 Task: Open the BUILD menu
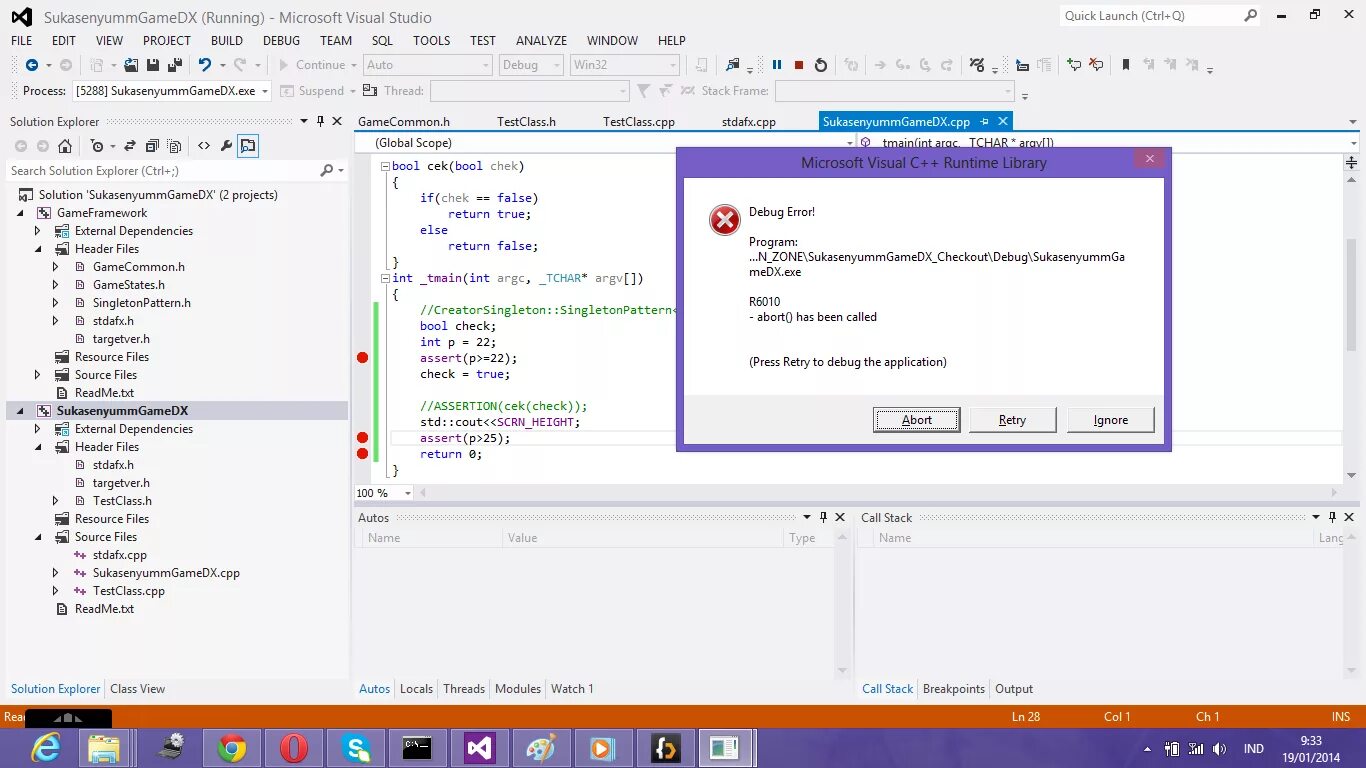227,41
